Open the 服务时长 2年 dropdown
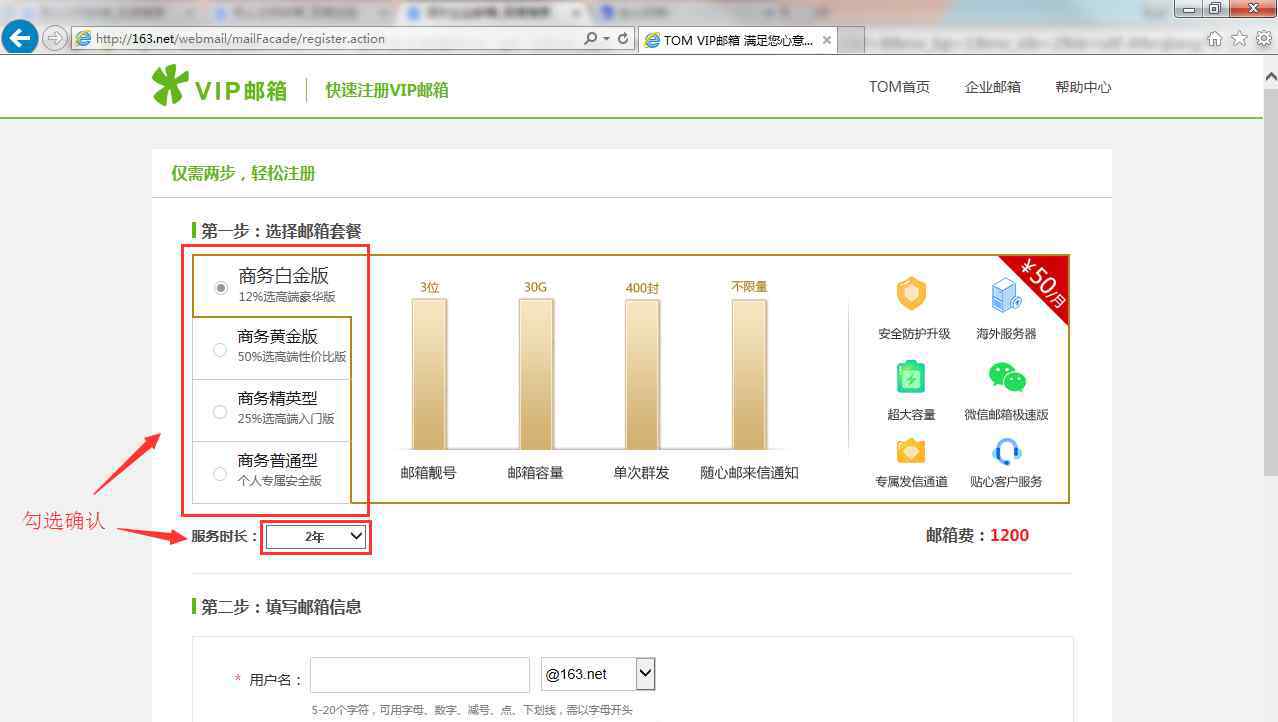This screenshot has width=1278, height=722. pos(315,537)
